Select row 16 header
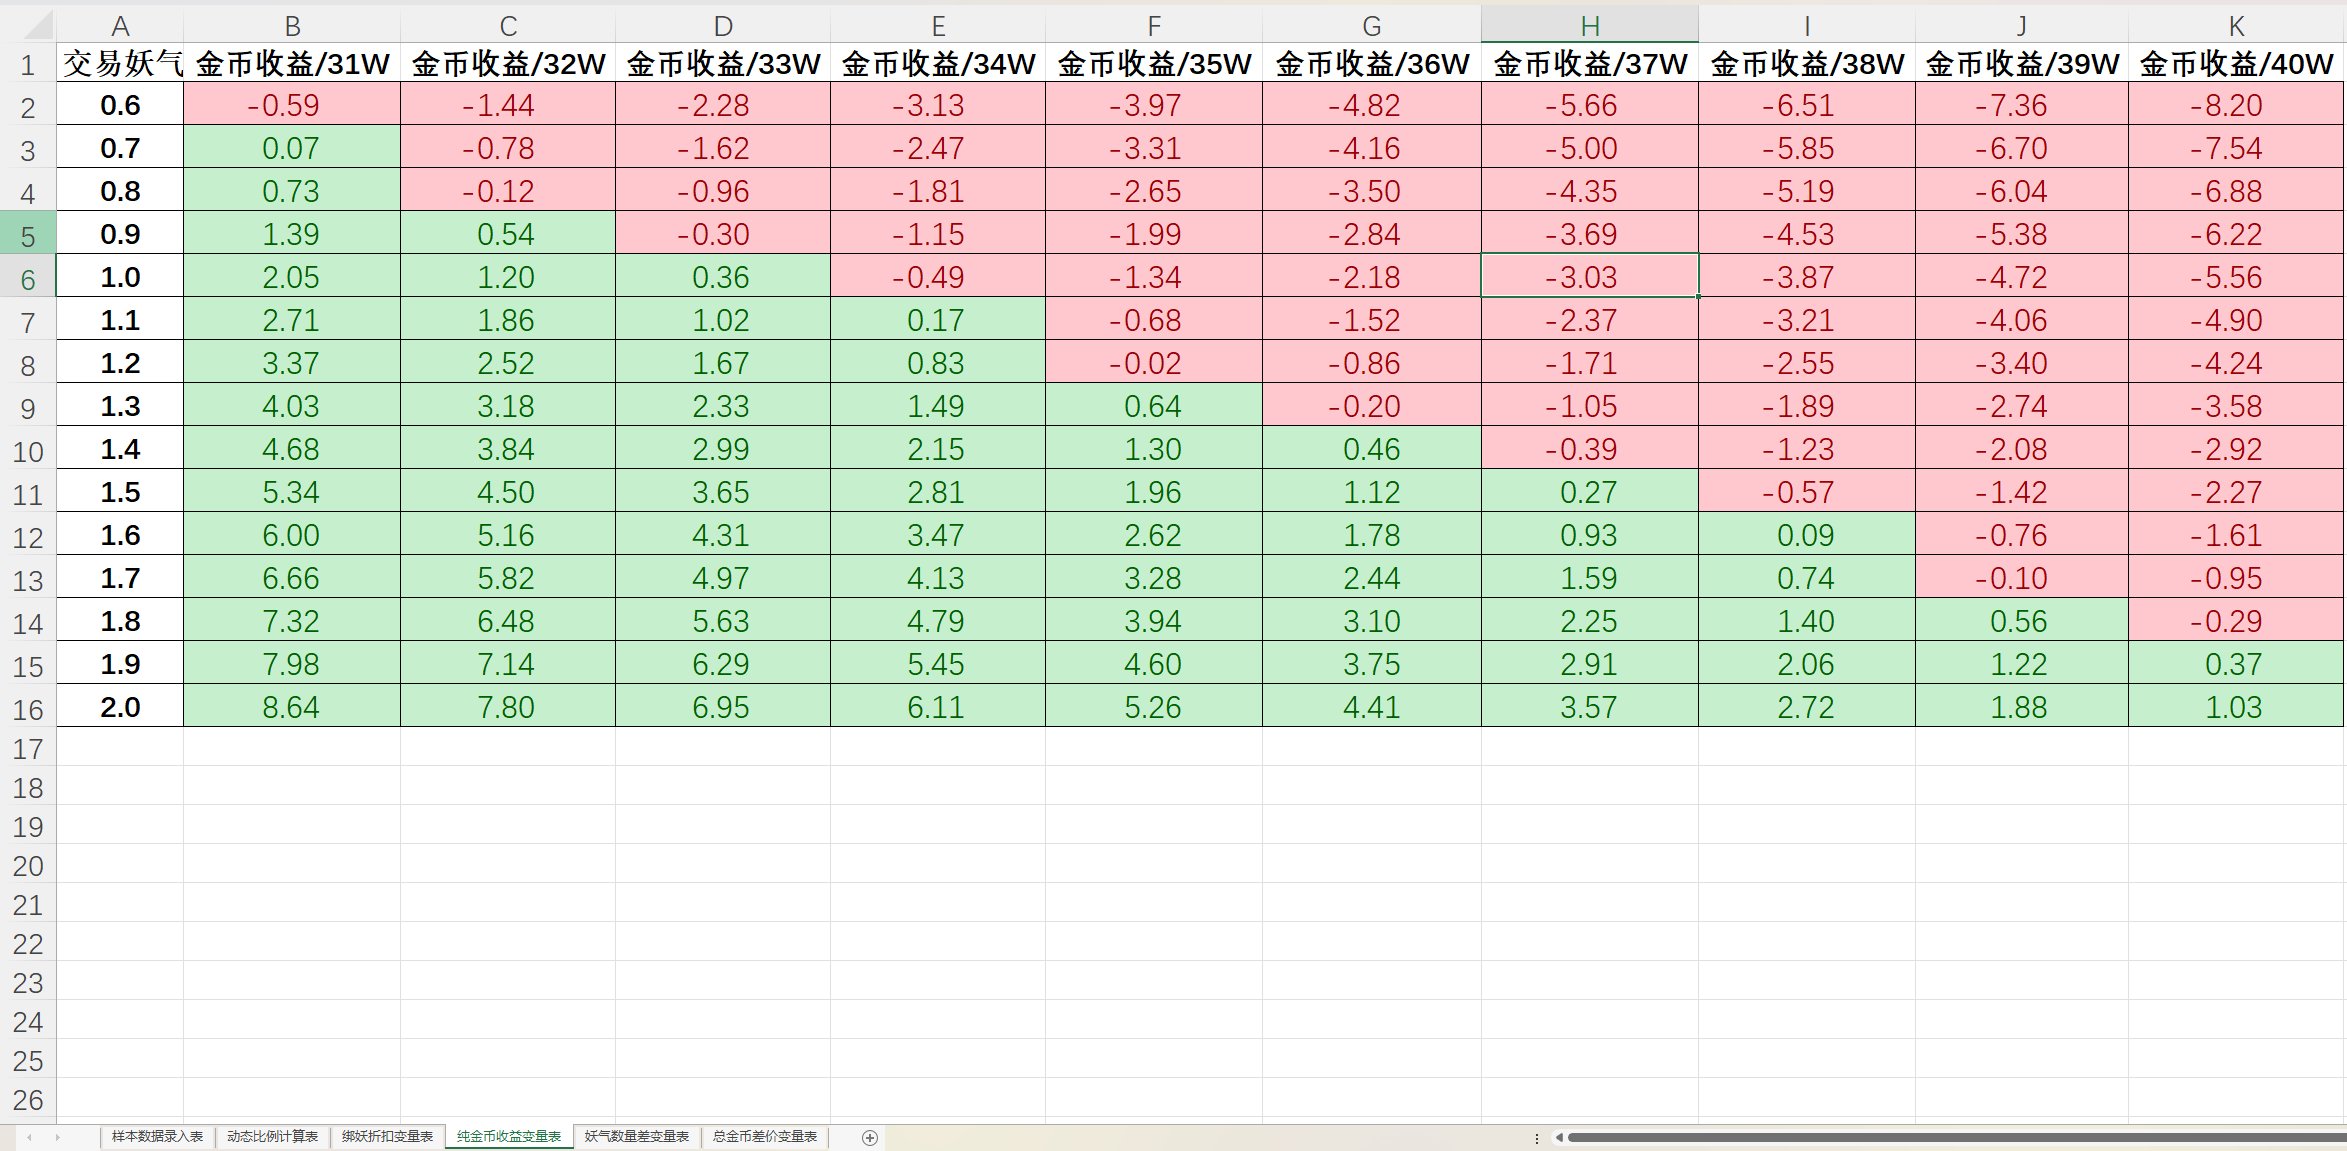The width and height of the screenshot is (2347, 1151). click(x=27, y=706)
